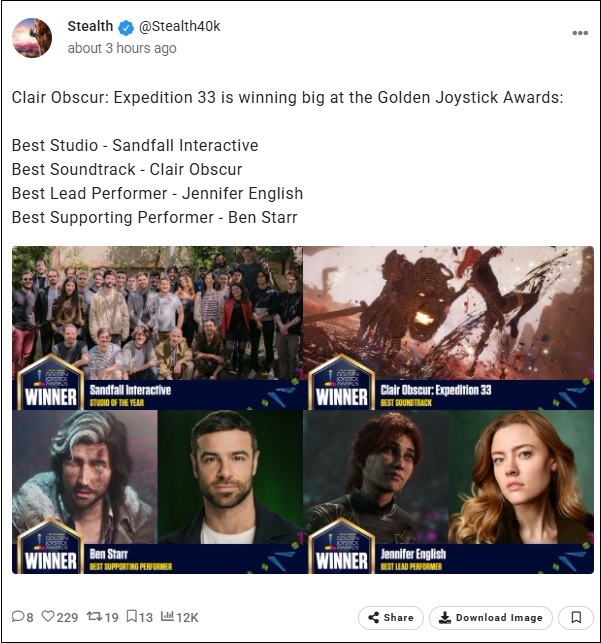Open the three-dot more options menu
Viewport: 601px width, 643px height.
(x=580, y=33)
